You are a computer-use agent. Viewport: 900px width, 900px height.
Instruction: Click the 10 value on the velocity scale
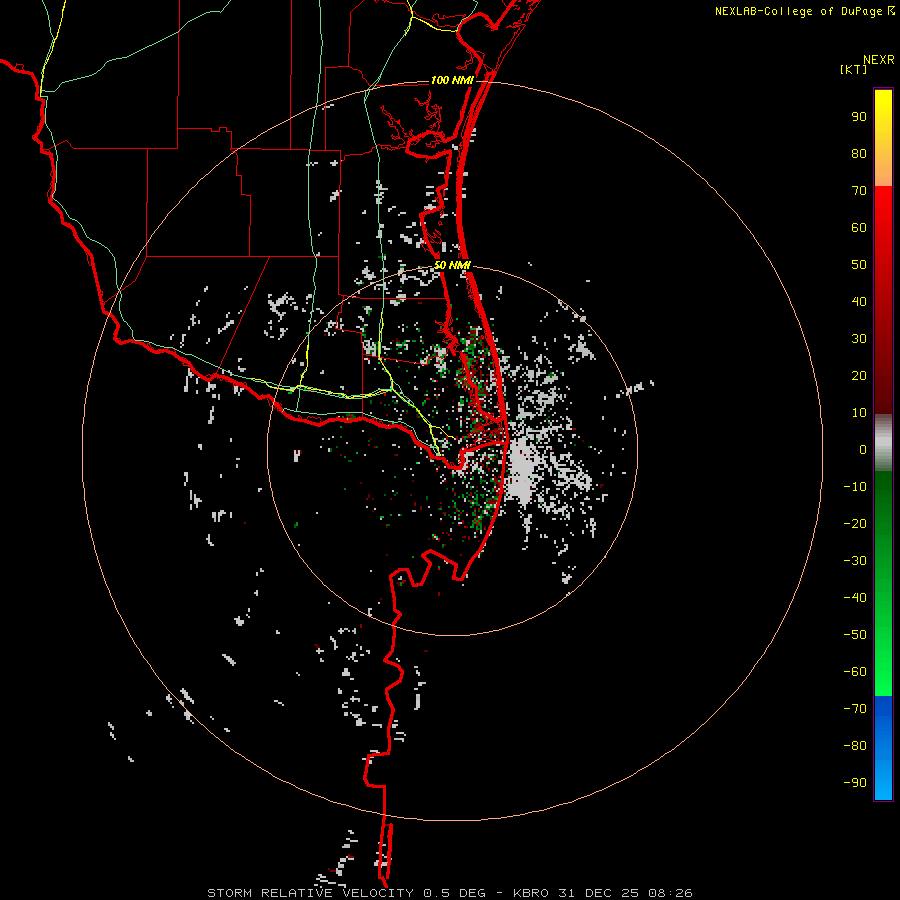pos(859,413)
